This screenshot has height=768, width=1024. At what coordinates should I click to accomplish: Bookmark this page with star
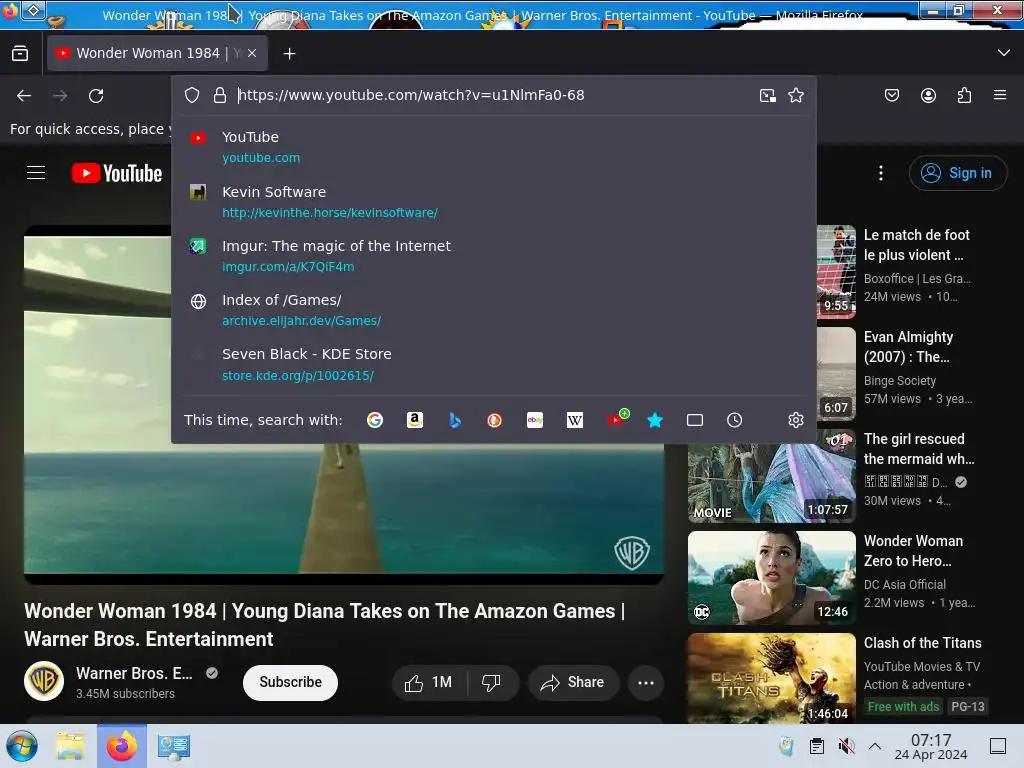pyautogui.click(x=795, y=95)
